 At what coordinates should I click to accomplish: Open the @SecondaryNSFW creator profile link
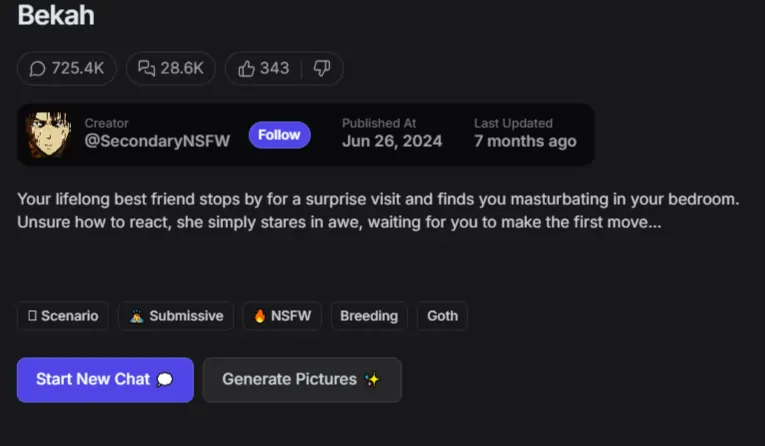(x=157, y=142)
